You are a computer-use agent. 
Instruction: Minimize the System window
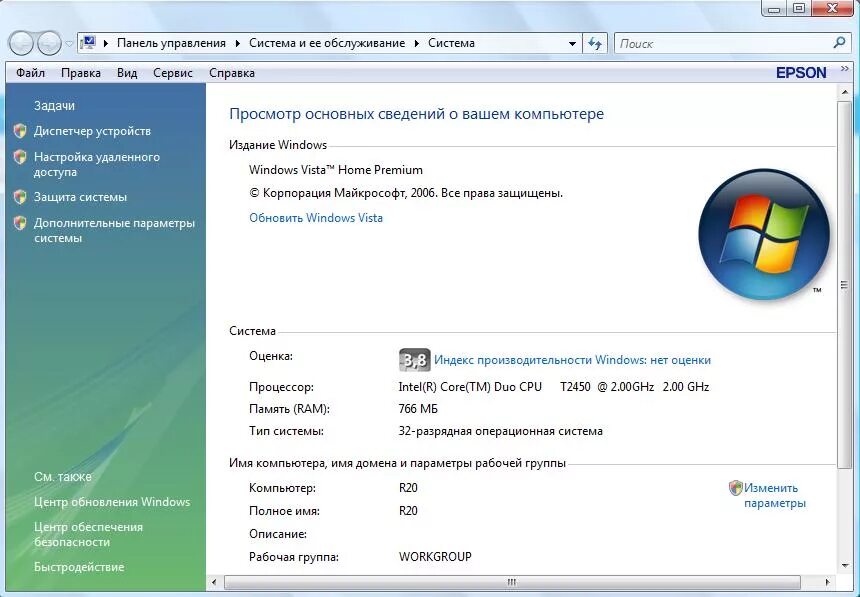pos(774,8)
